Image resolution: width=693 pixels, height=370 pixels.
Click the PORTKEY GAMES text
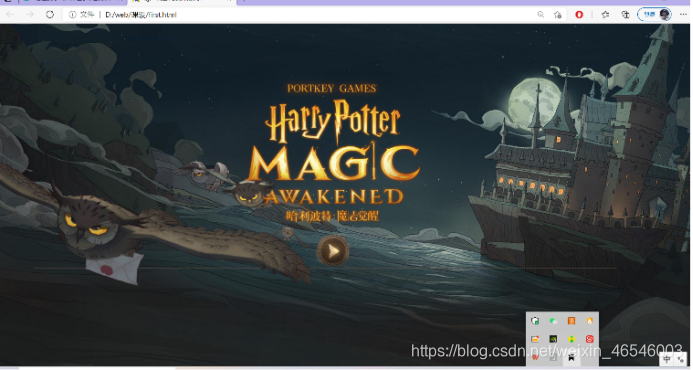click(331, 88)
